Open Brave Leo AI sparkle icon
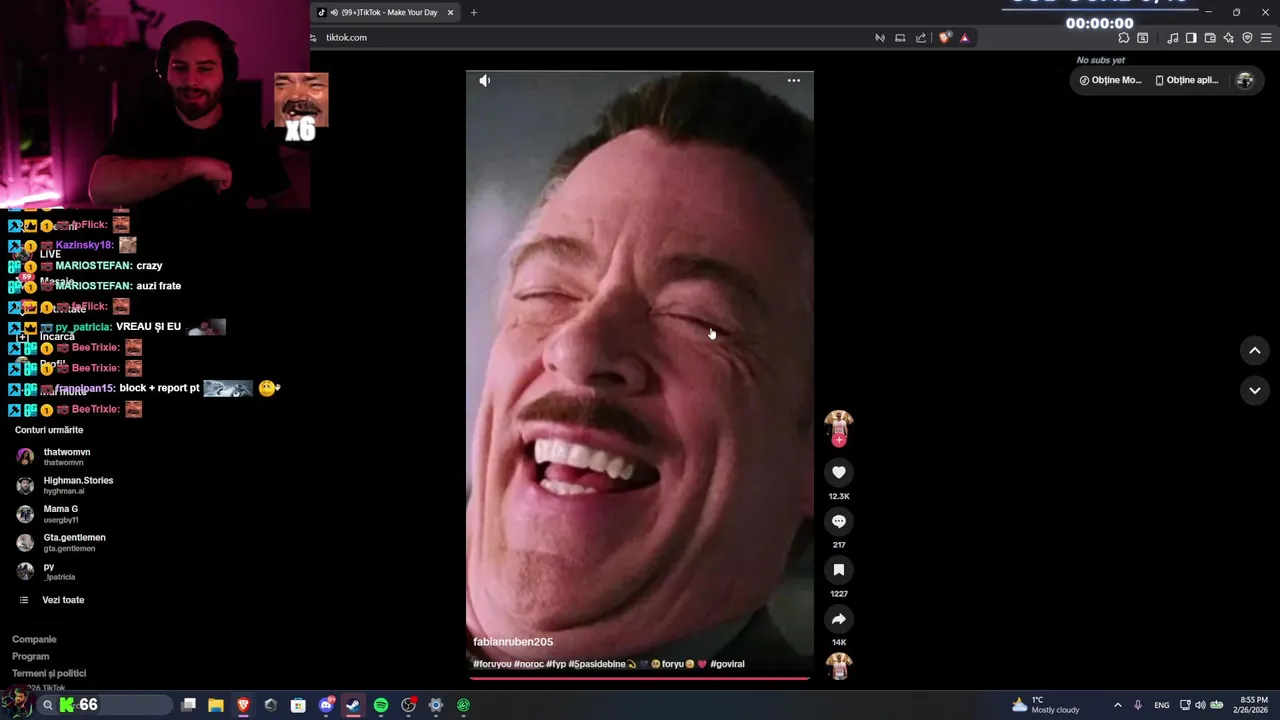Image resolution: width=1280 pixels, height=720 pixels. (x=1229, y=38)
